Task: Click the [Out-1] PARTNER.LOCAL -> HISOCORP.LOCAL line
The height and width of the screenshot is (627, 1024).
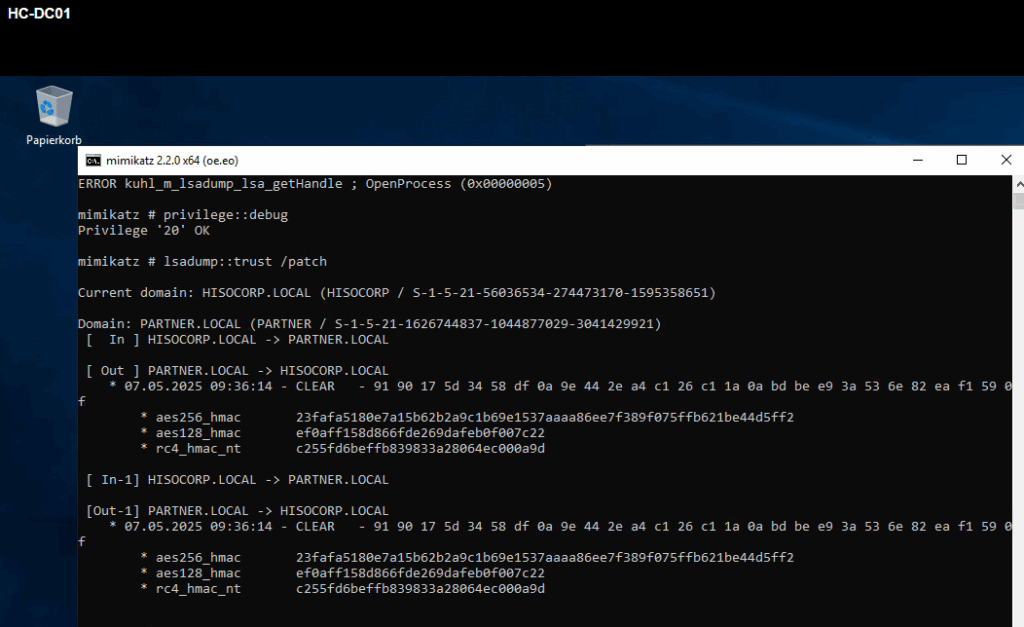Action: (237, 511)
